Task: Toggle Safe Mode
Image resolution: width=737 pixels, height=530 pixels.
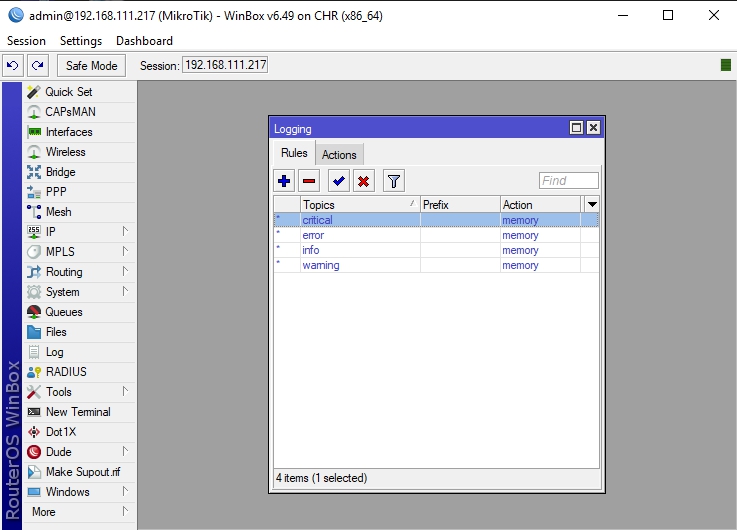Action: tap(91, 65)
